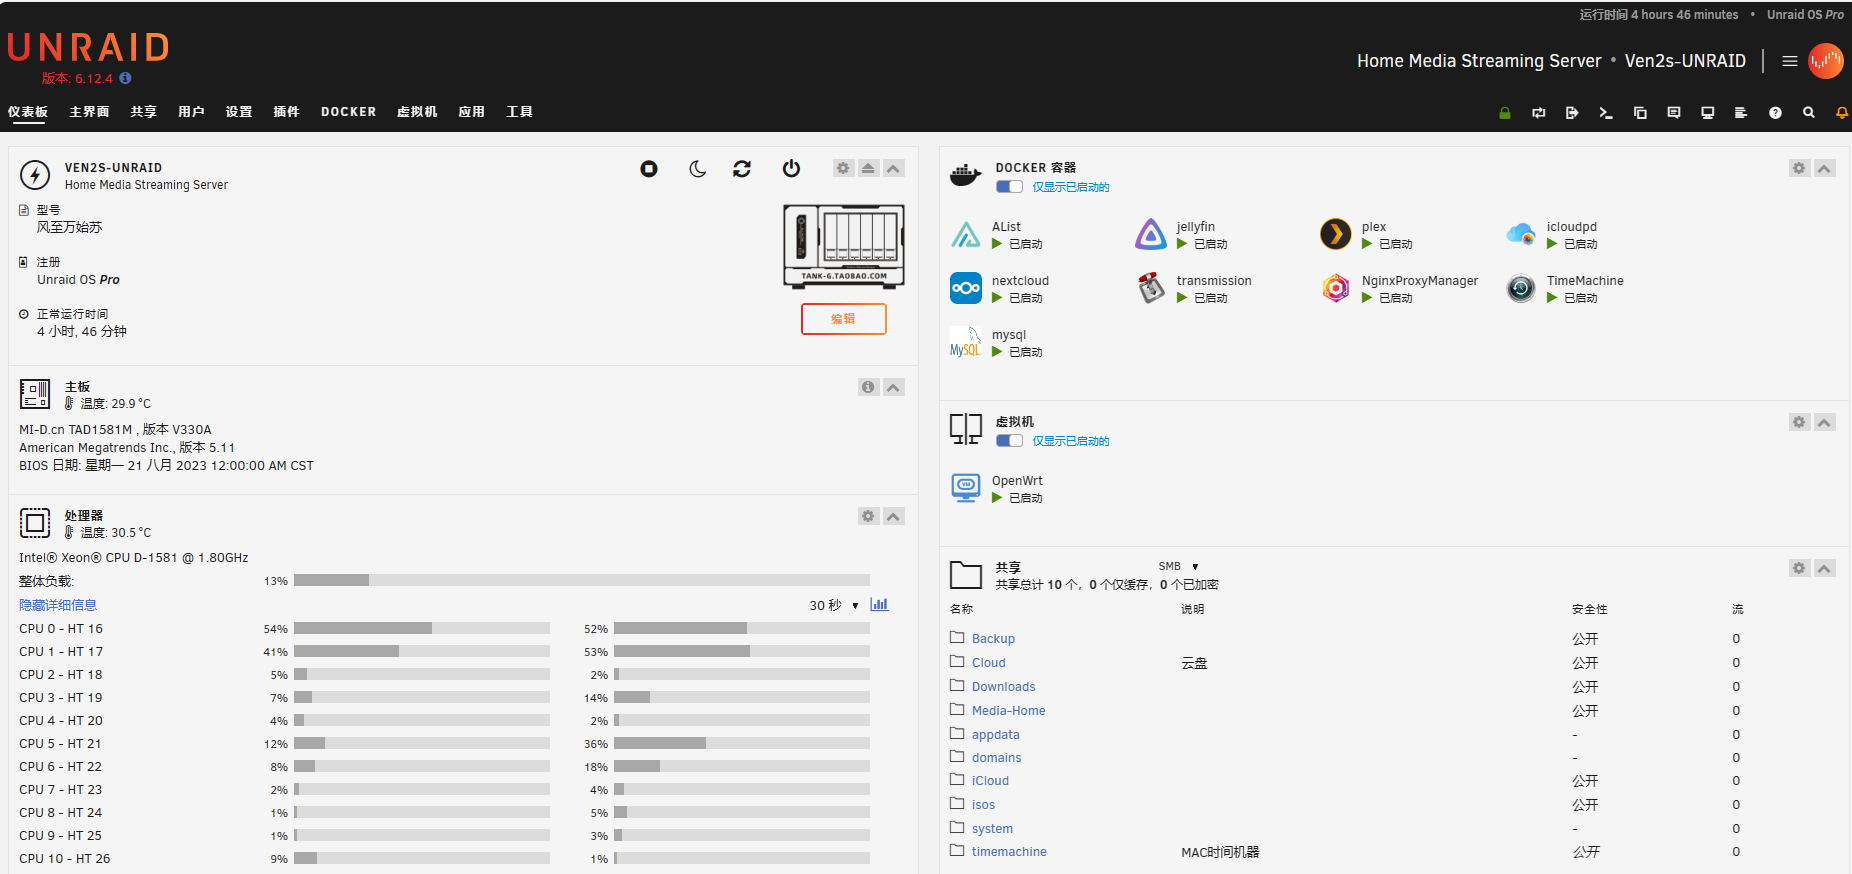Click the reboot arrows icon
Image resolution: width=1852 pixels, height=874 pixels.
(x=742, y=169)
